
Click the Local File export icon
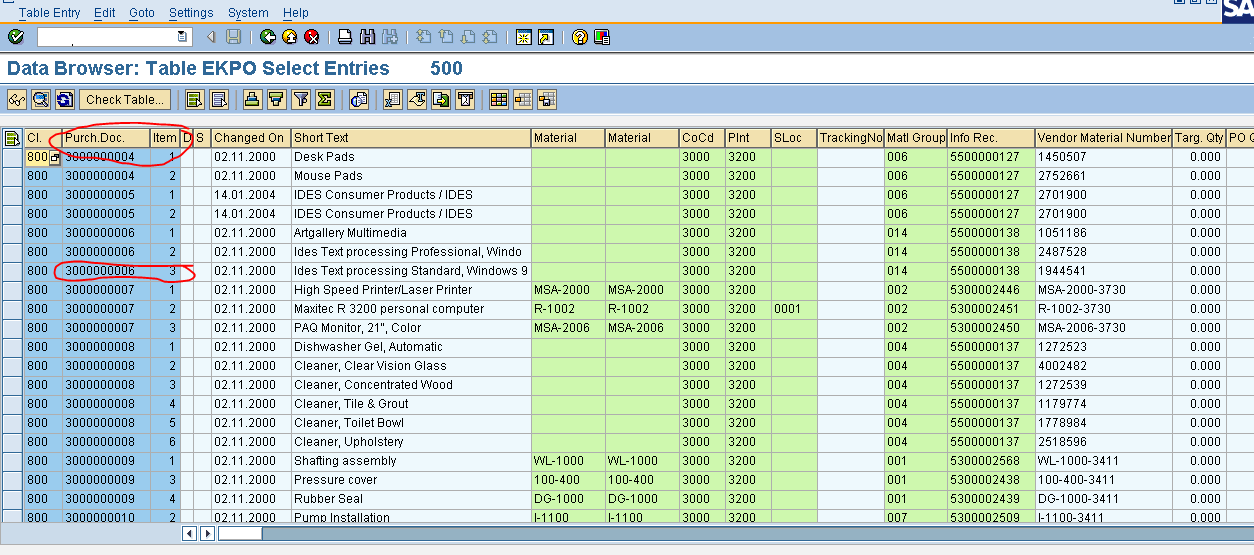440,100
